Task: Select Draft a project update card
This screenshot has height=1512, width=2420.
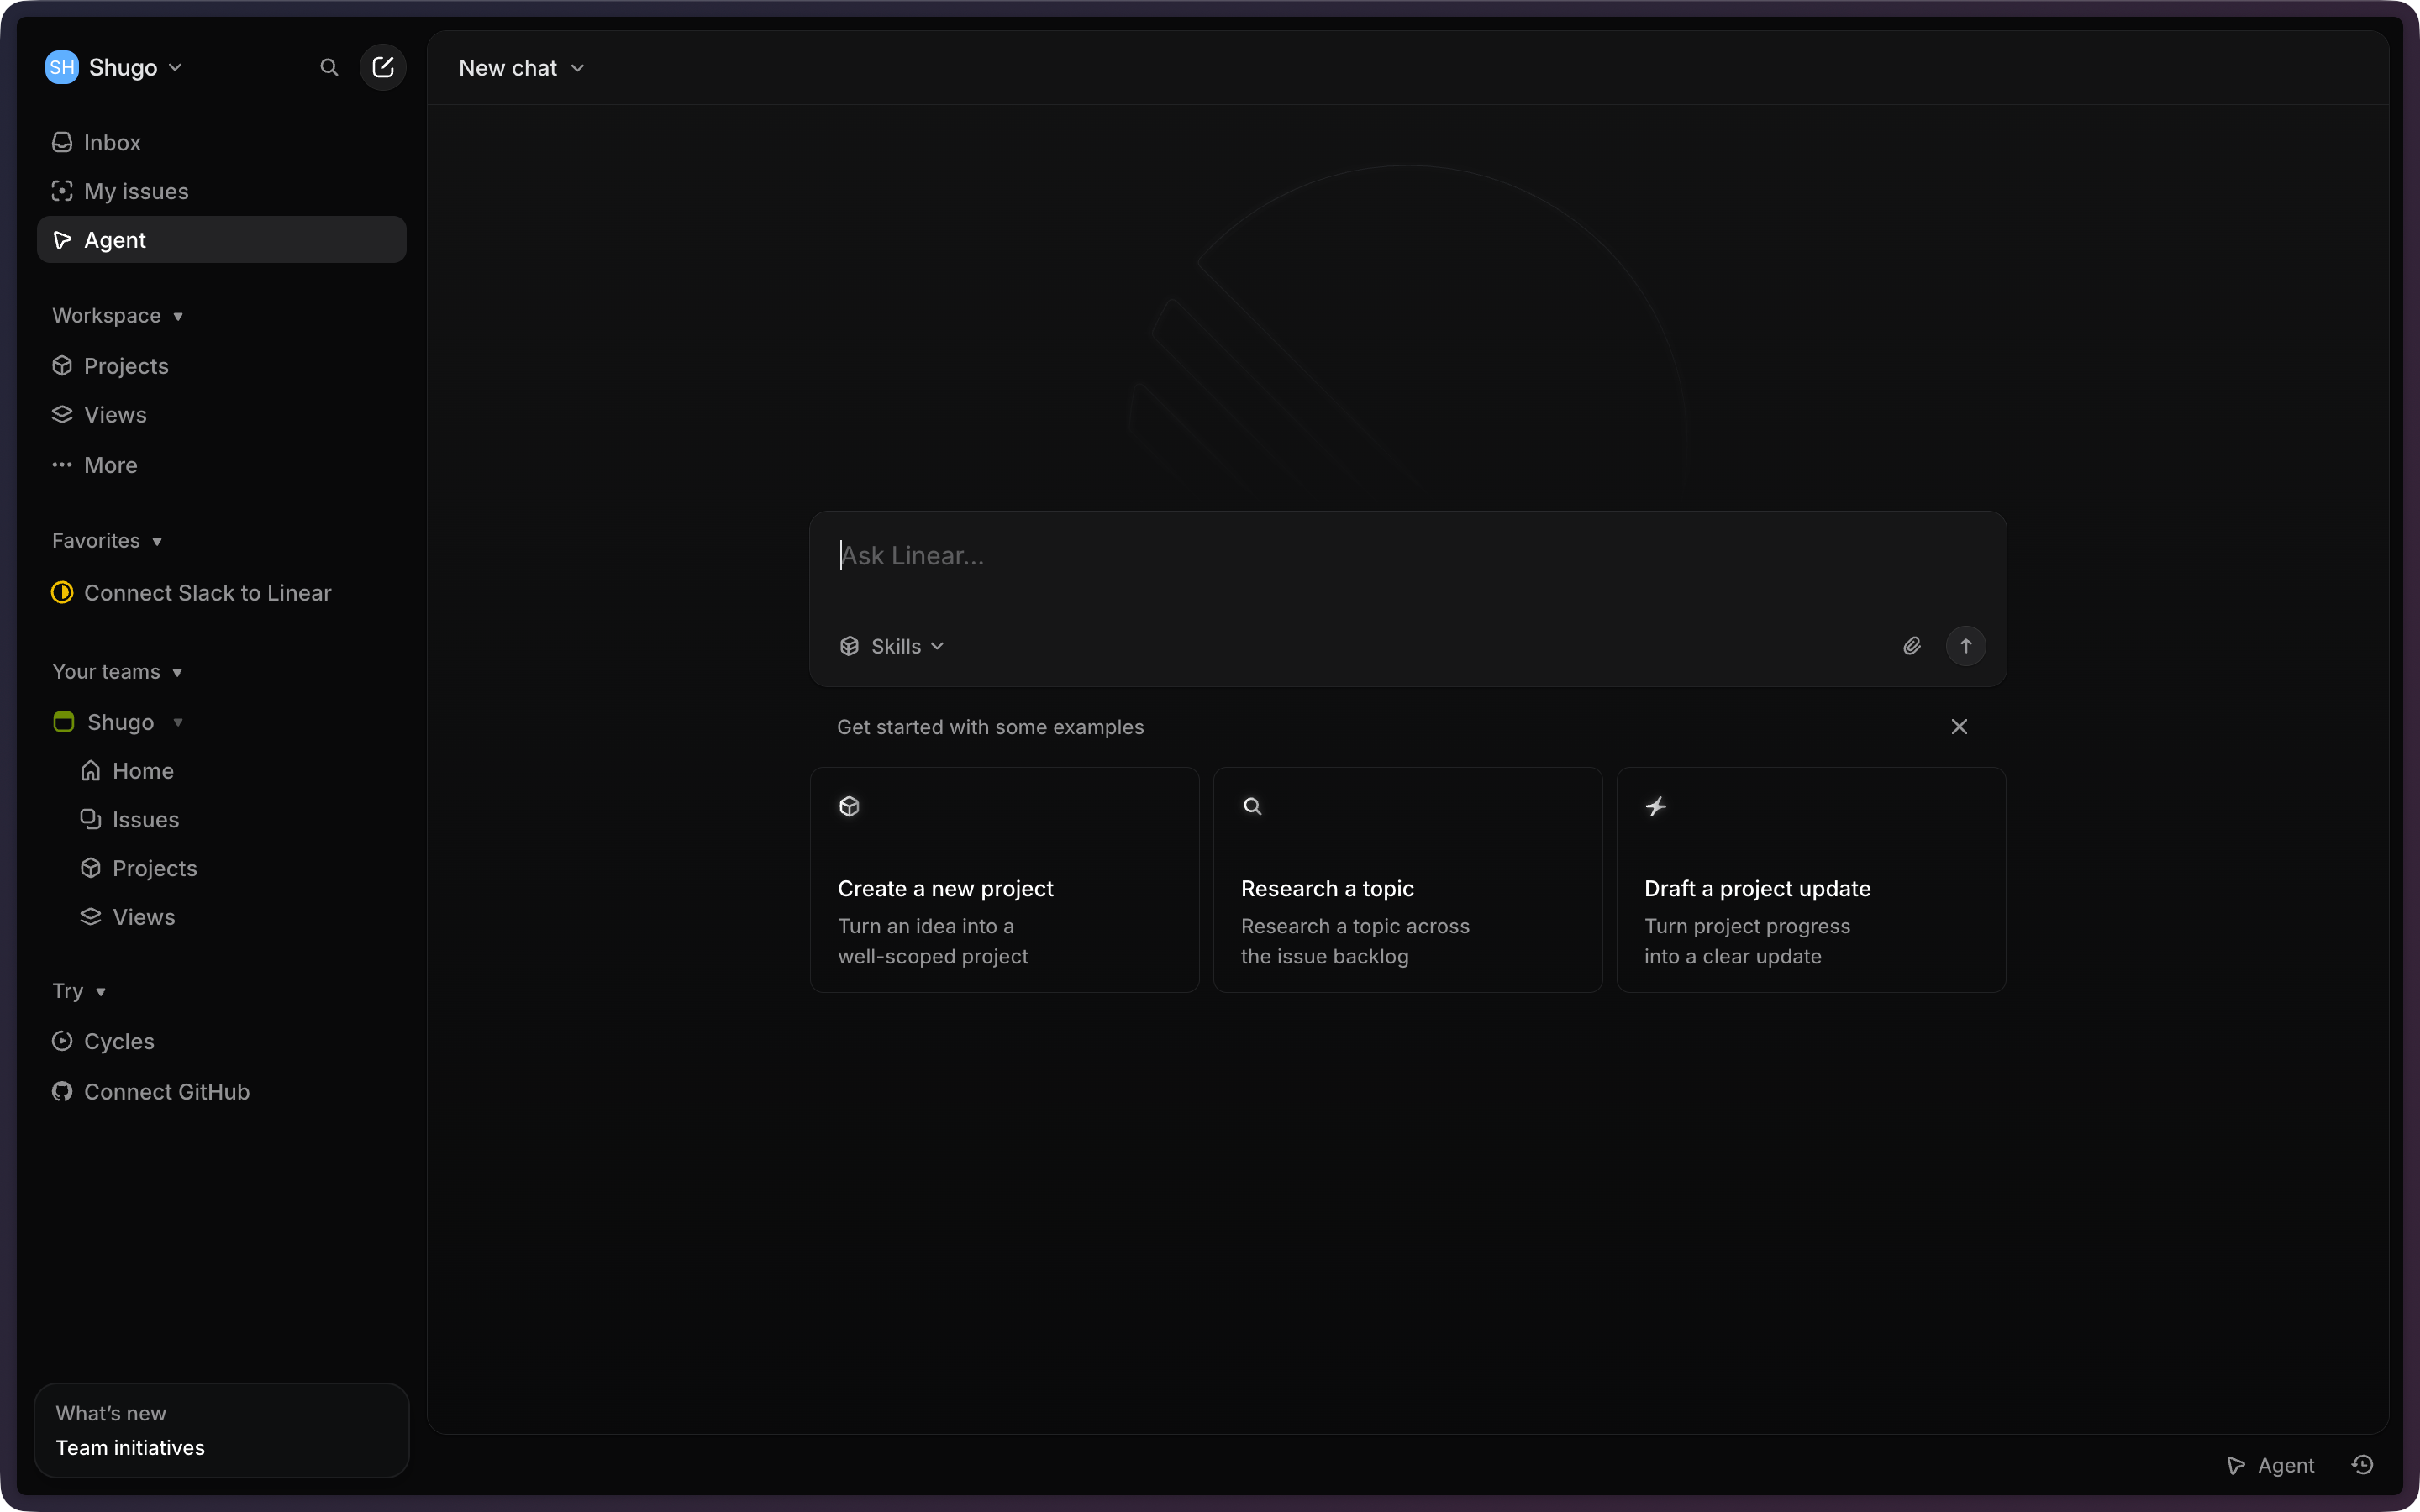Action: [x=1811, y=880]
